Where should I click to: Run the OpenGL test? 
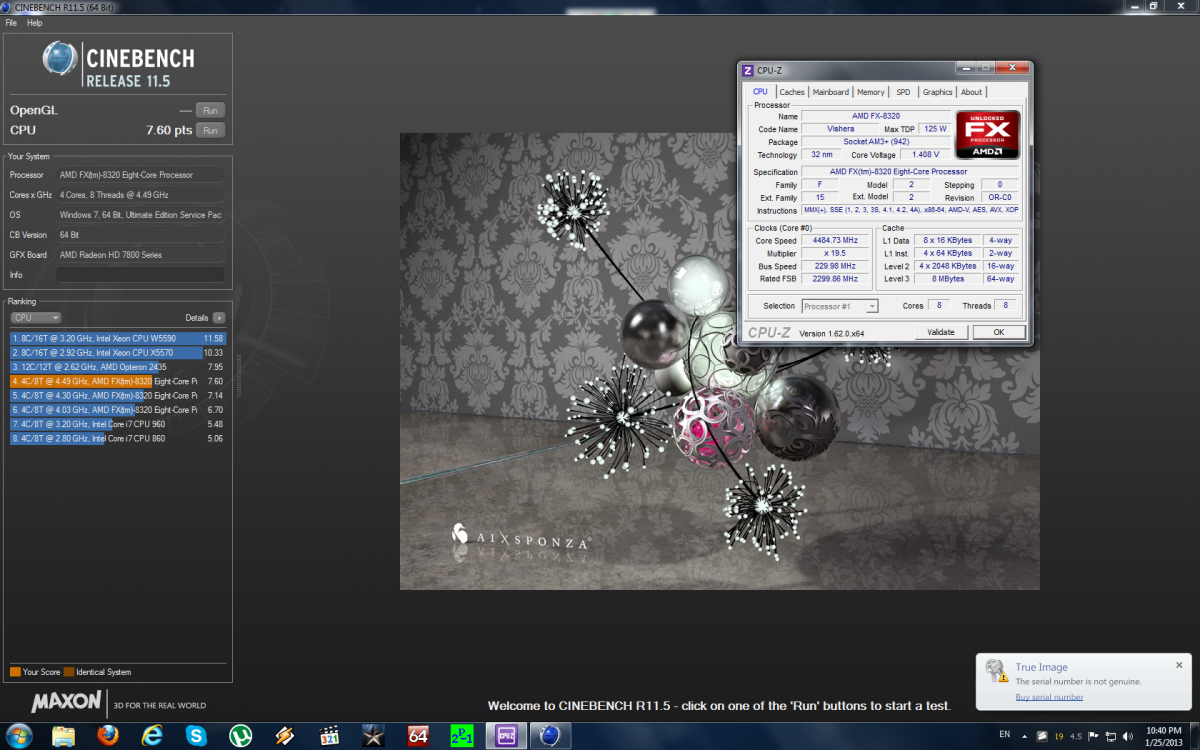210,110
